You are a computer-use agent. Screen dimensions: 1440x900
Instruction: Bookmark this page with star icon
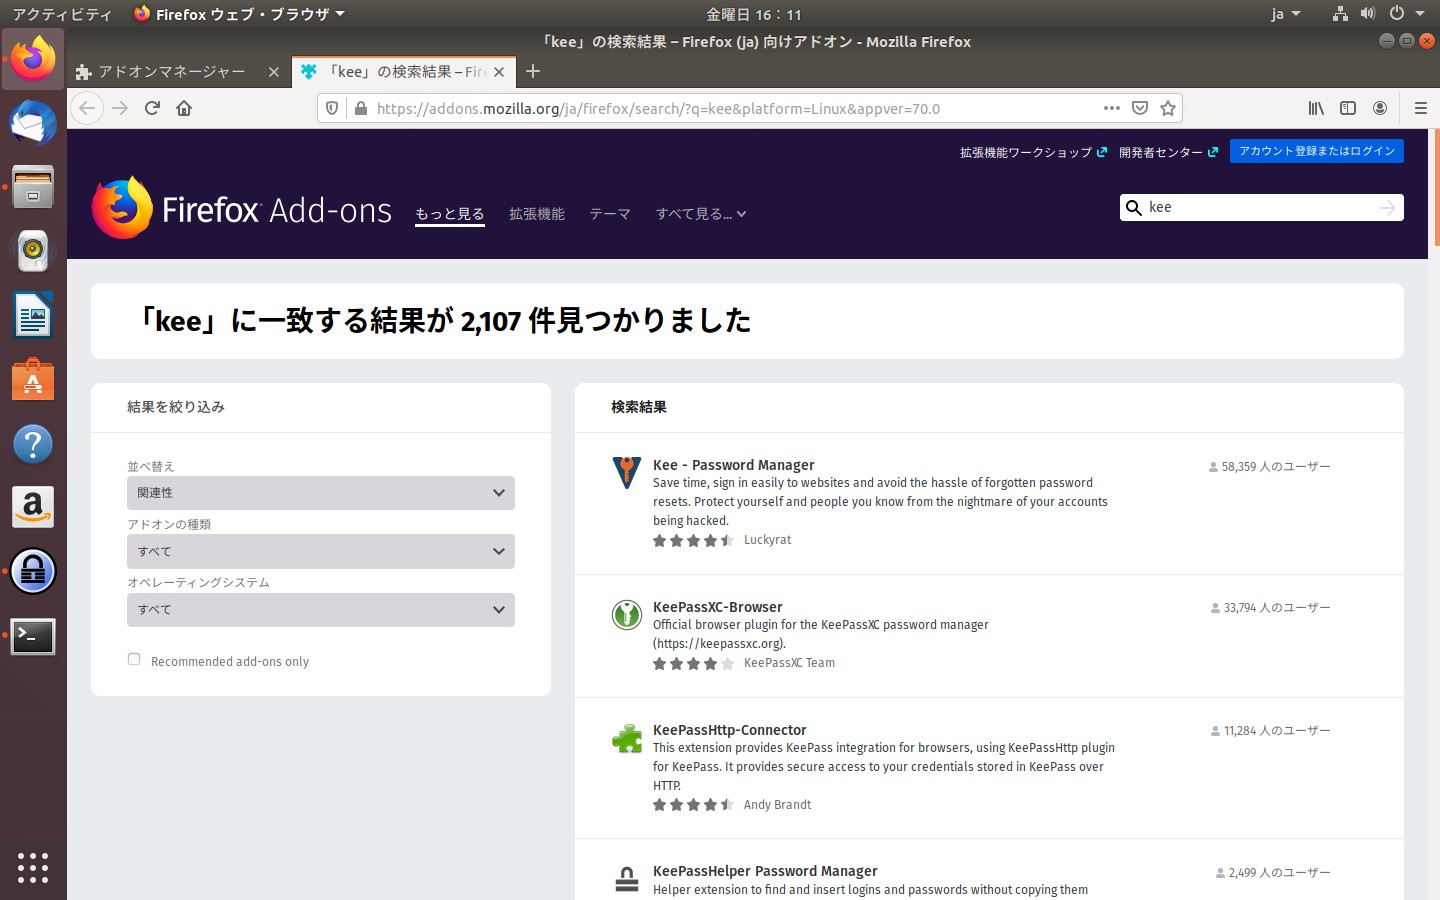click(x=1168, y=108)
